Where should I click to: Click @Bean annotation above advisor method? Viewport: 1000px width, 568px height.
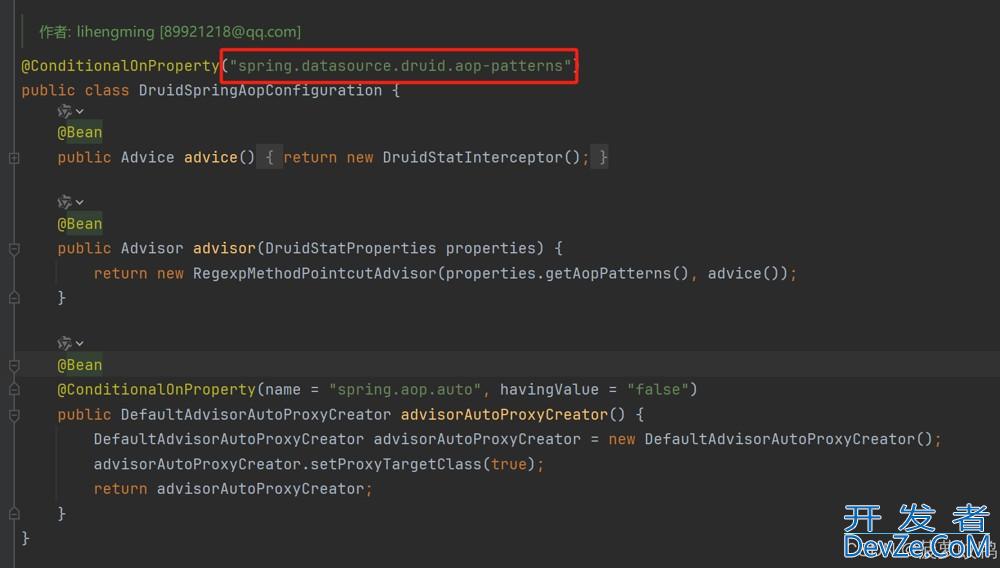(80, 224)
